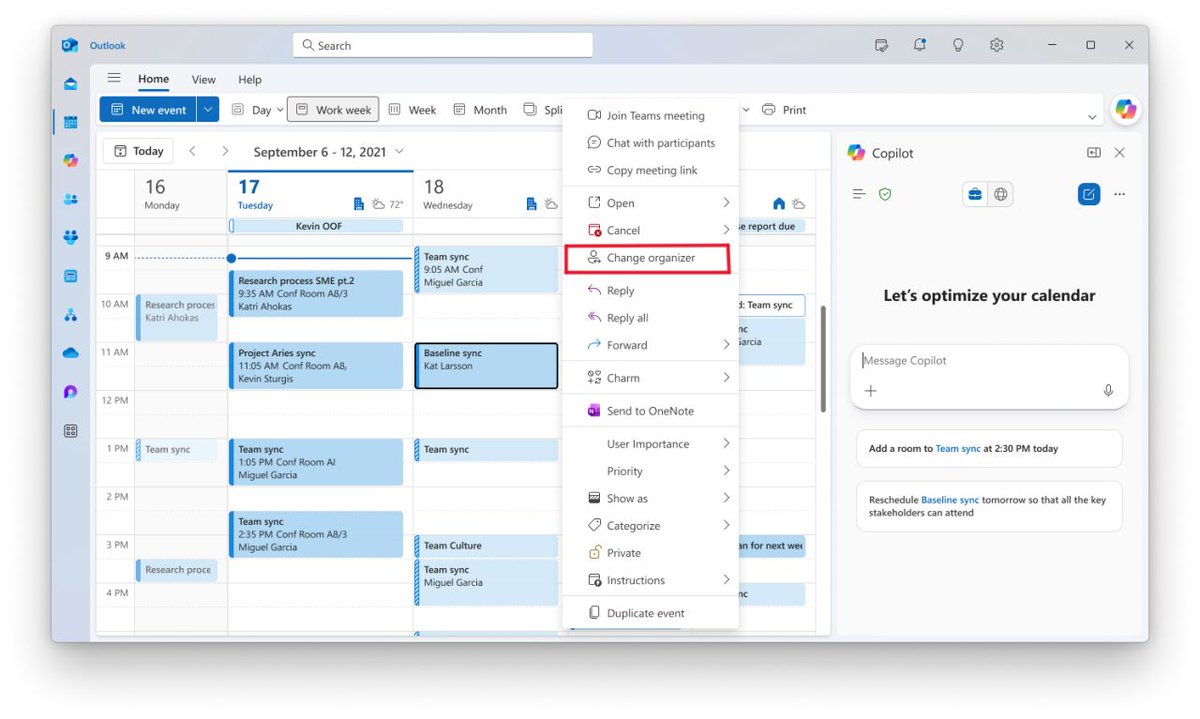This screenshot has width=1200, height=719.
Task: Switch Copilot to Work mode briefcase toggle
Action: click(x=975, y=194)
